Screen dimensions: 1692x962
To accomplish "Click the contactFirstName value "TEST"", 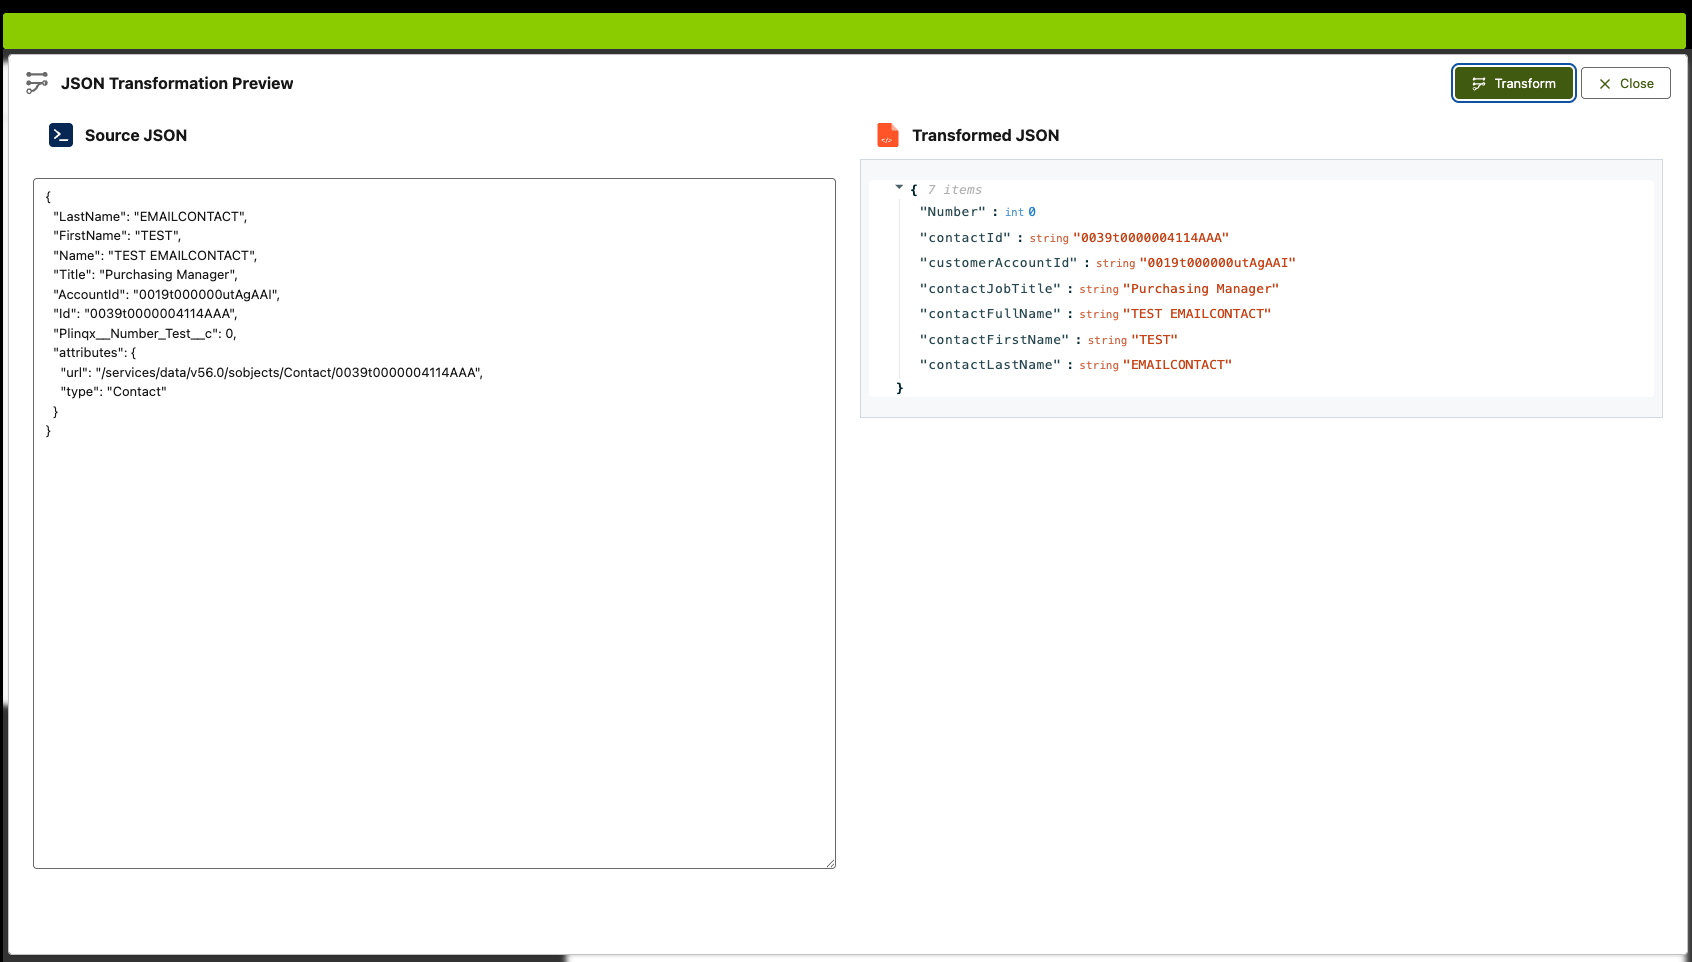I will 1154,340.
